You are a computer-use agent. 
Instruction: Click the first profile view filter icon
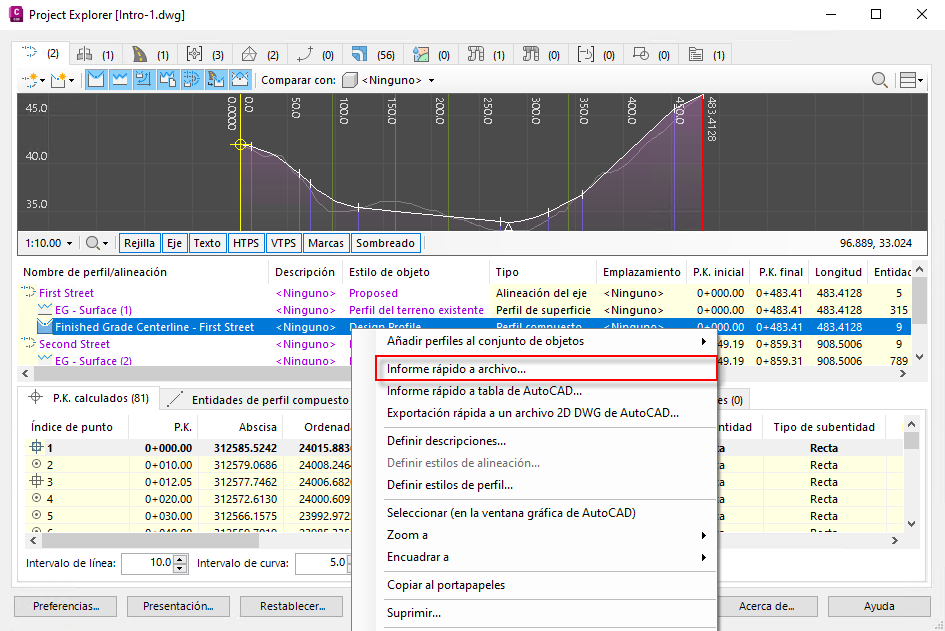tap(96, 80)
